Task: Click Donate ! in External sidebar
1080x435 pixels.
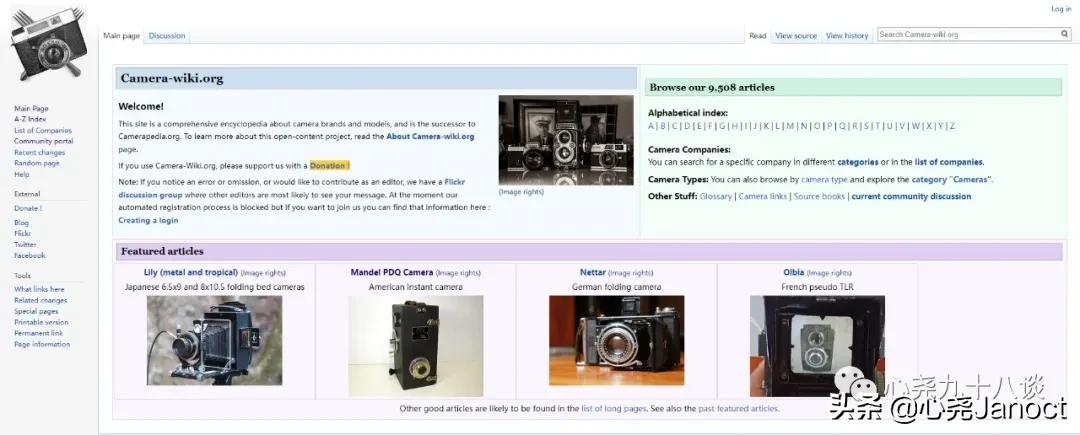Action: [x=28, y=208]
